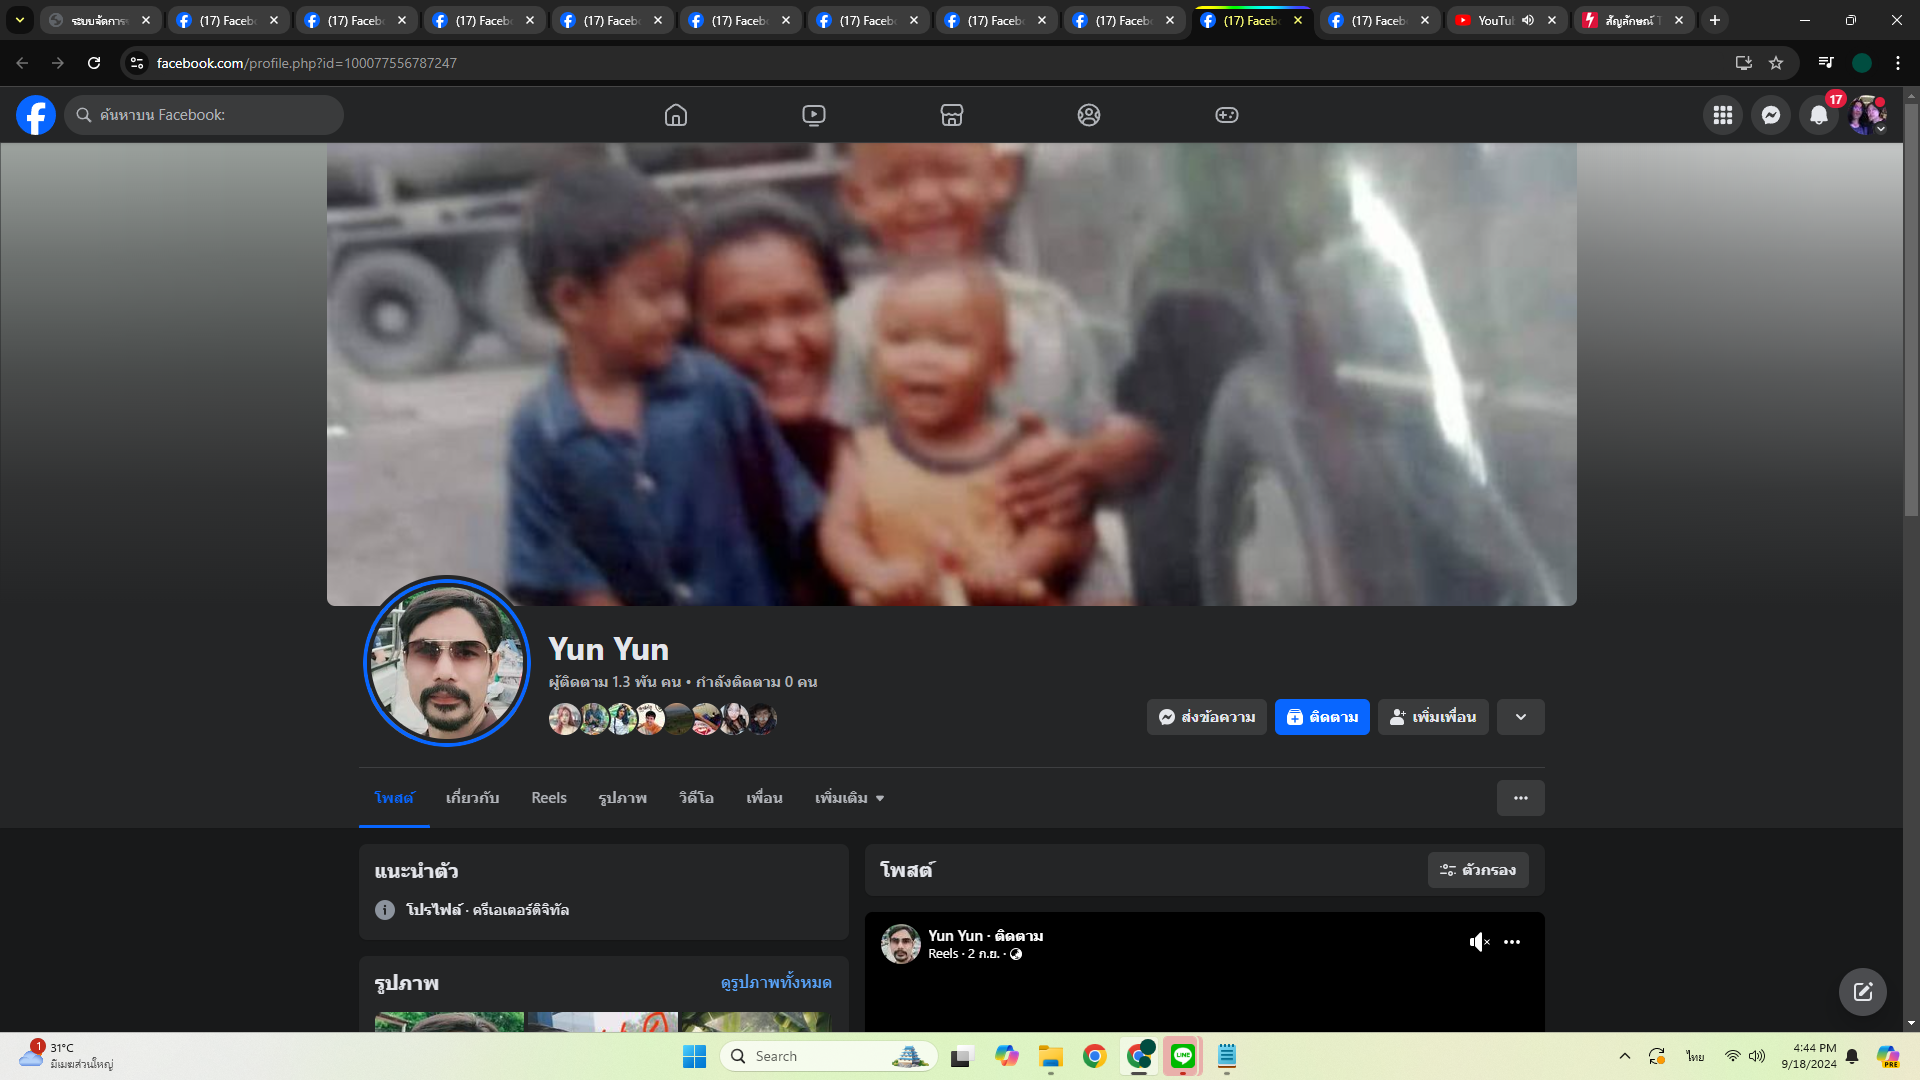Switch to the รูปภาพ photos tab

tap(622, 798)
